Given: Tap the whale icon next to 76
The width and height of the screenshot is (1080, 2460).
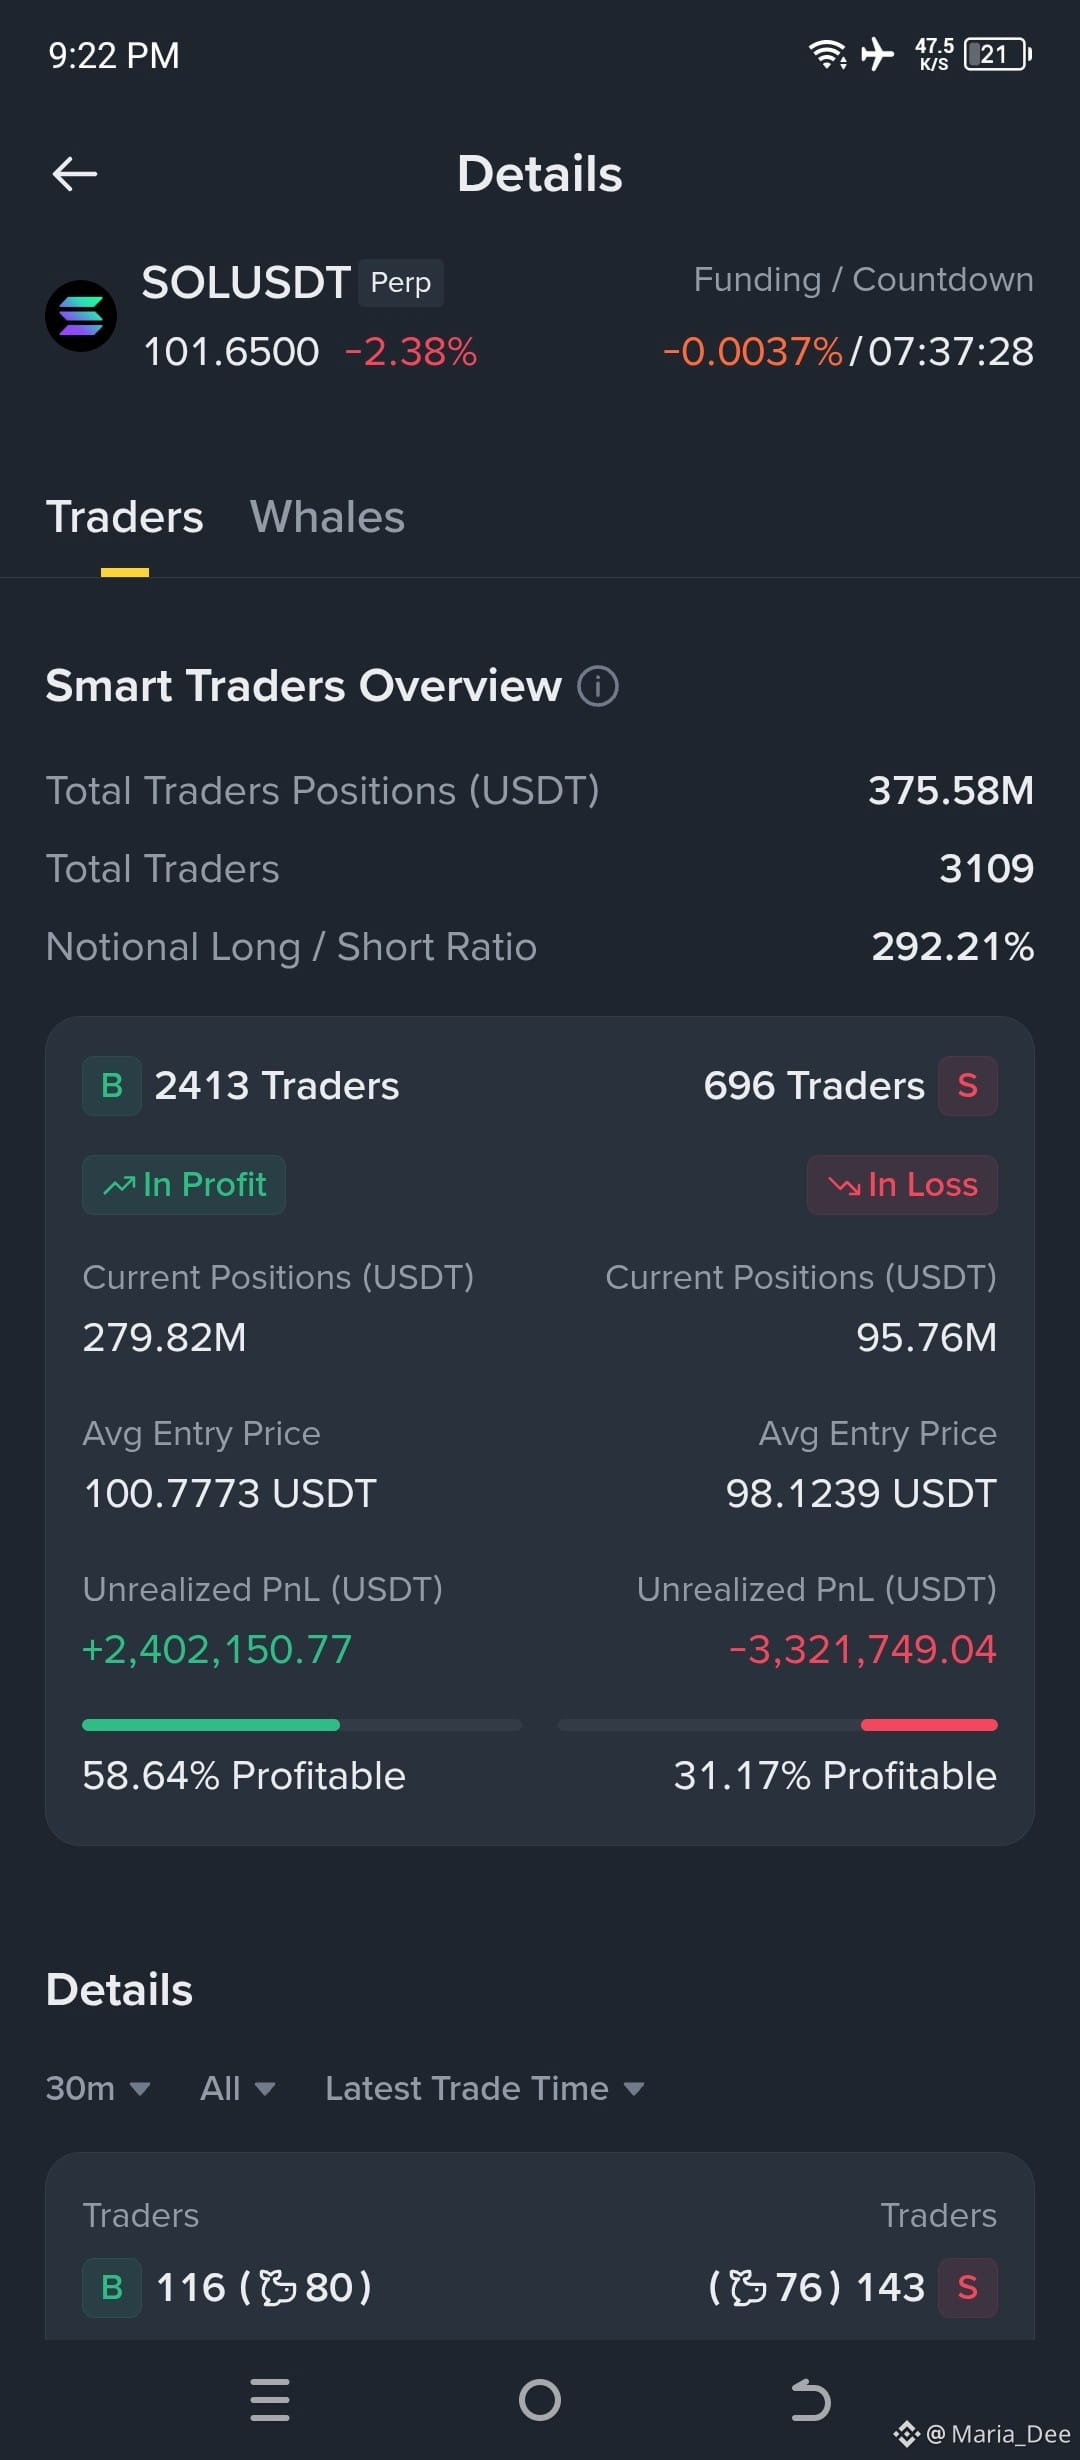Looking at the screenshot, I should (748, 2287).
